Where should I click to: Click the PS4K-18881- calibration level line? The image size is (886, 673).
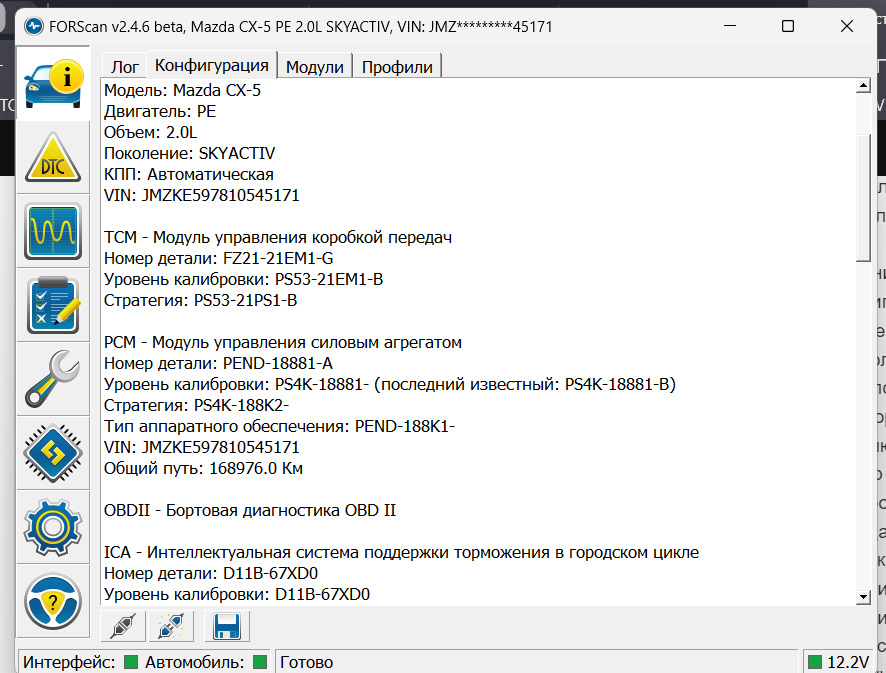(390, 384)
